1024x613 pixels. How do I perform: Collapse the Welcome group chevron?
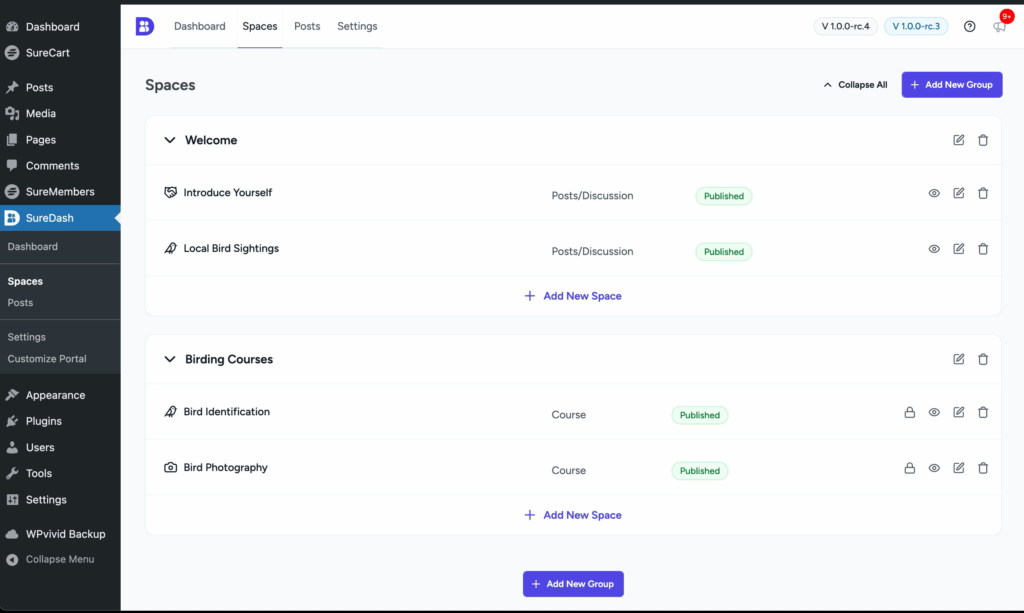click(170, 141)
